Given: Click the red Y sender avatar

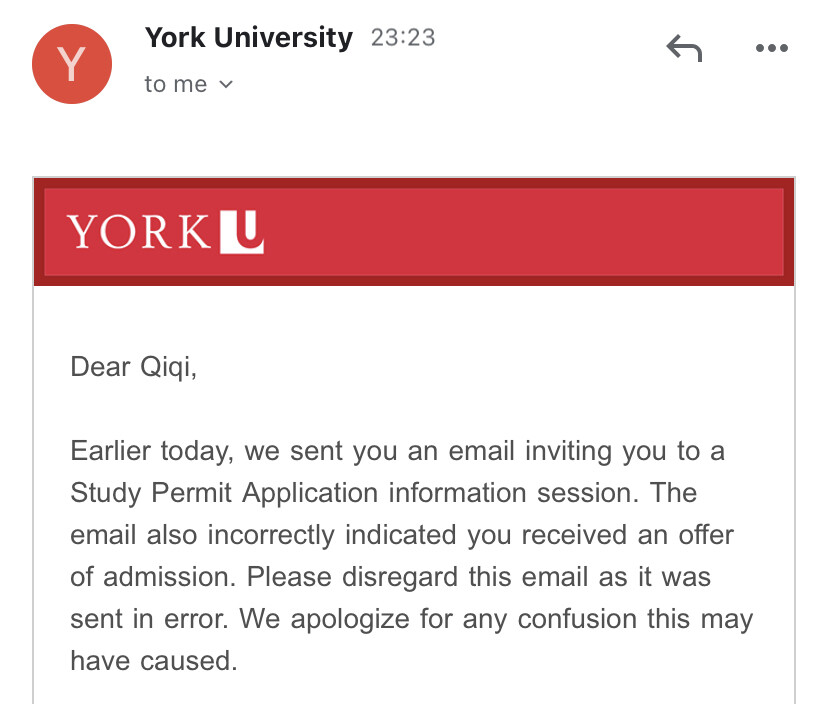Looking at the screenshot, I should coord(72,63).
